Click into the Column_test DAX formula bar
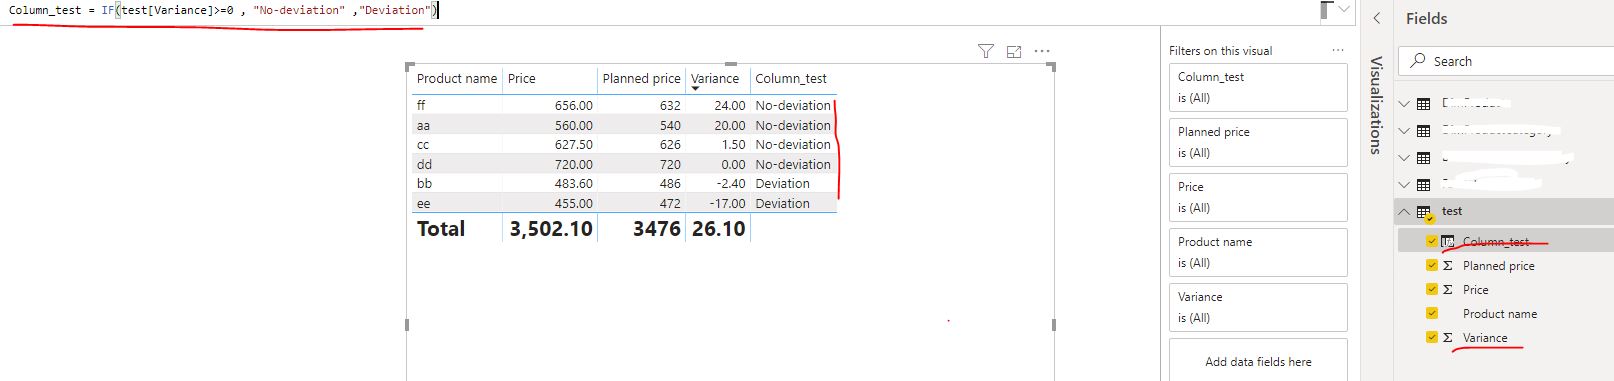The width and height of the screenshot is (1614, 381). point(660,10)
